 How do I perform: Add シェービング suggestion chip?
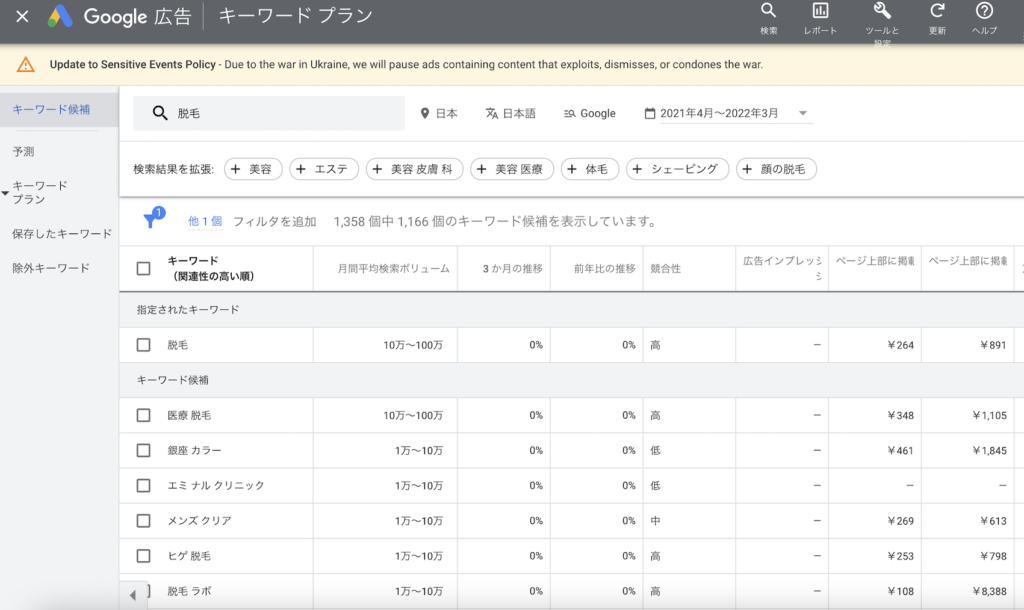(x=678, y=169)
